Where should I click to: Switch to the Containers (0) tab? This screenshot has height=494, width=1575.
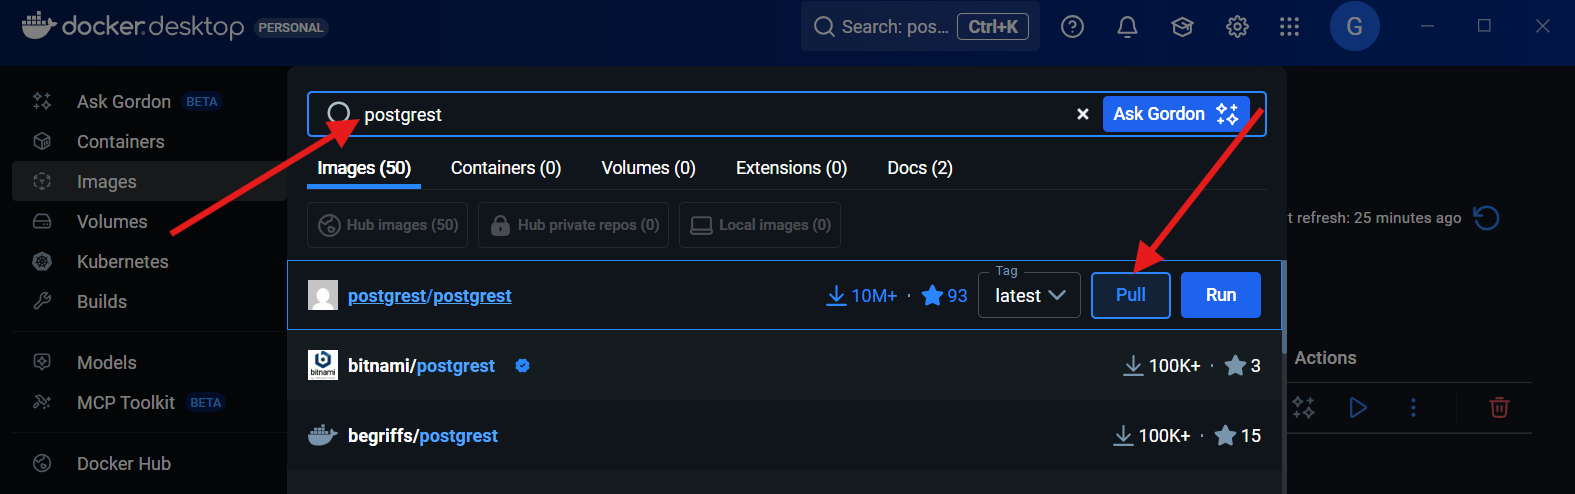tap(506, 168)
